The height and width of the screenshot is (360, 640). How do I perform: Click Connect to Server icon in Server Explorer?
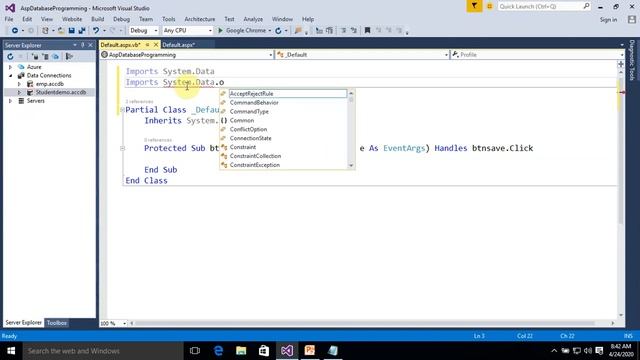pos(45,57)
